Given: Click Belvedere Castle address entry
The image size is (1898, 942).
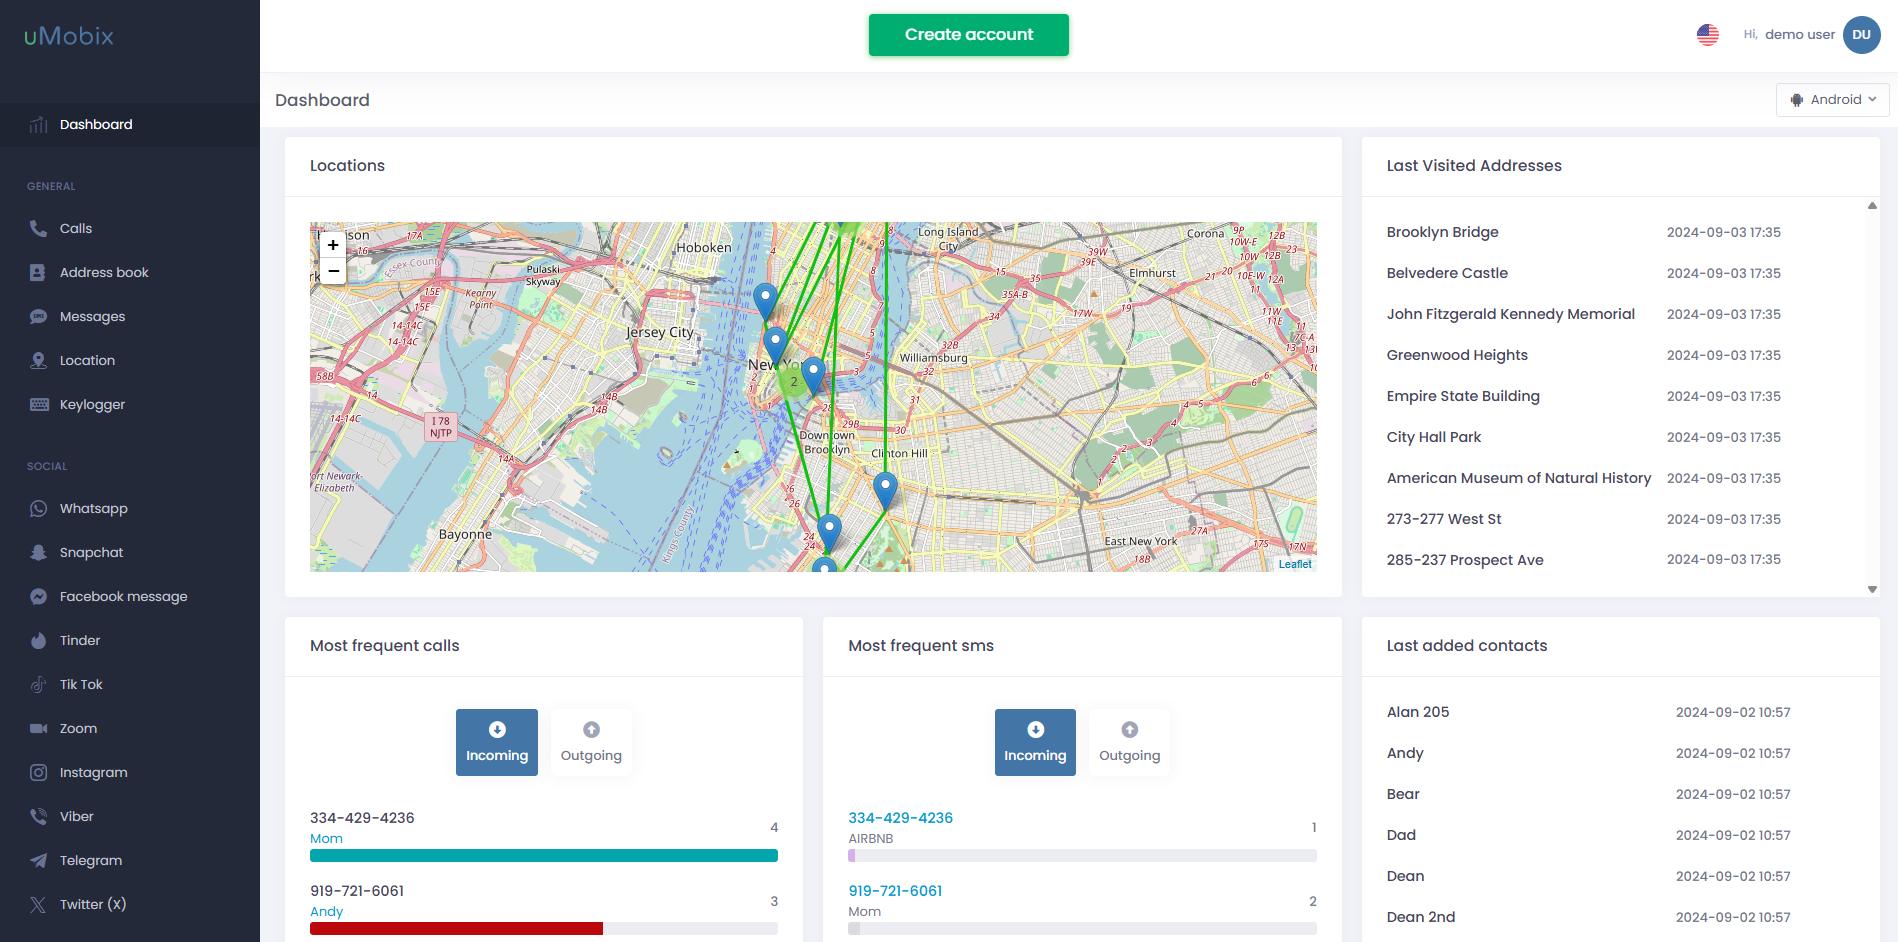Looking at the screenshot, I should (1447, 273).
